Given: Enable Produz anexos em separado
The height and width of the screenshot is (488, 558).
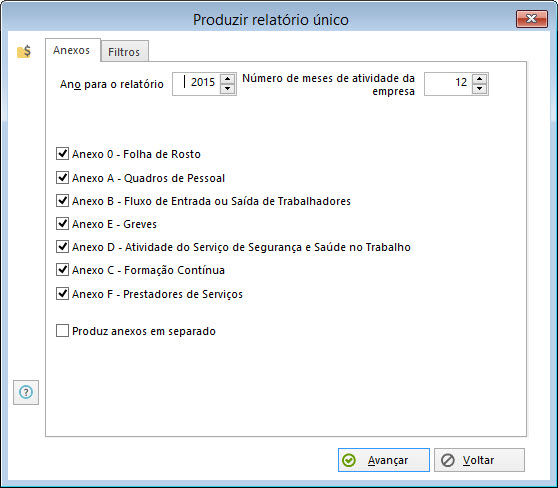Looking at the screenshot, I should pos(62,331).
